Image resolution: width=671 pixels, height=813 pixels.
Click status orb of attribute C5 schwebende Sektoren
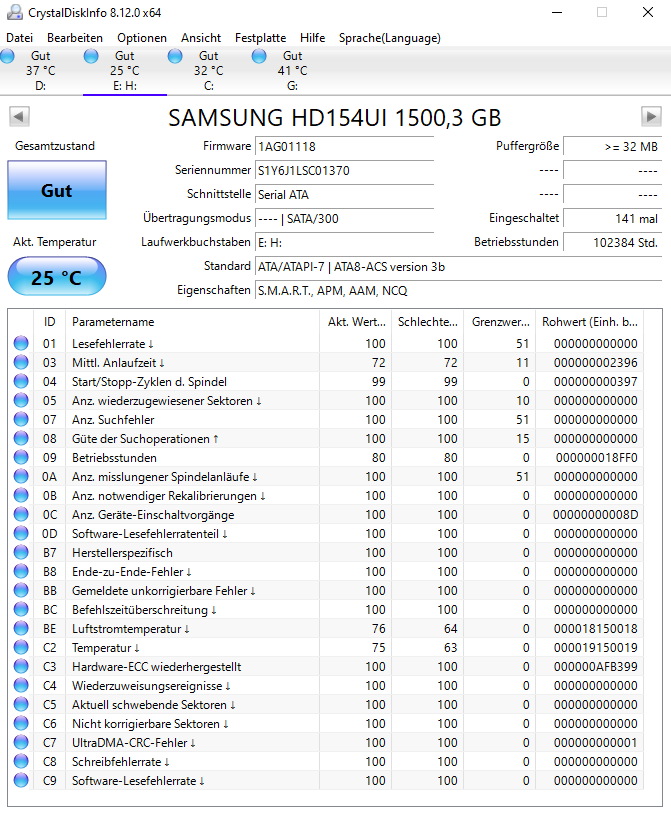21,705
